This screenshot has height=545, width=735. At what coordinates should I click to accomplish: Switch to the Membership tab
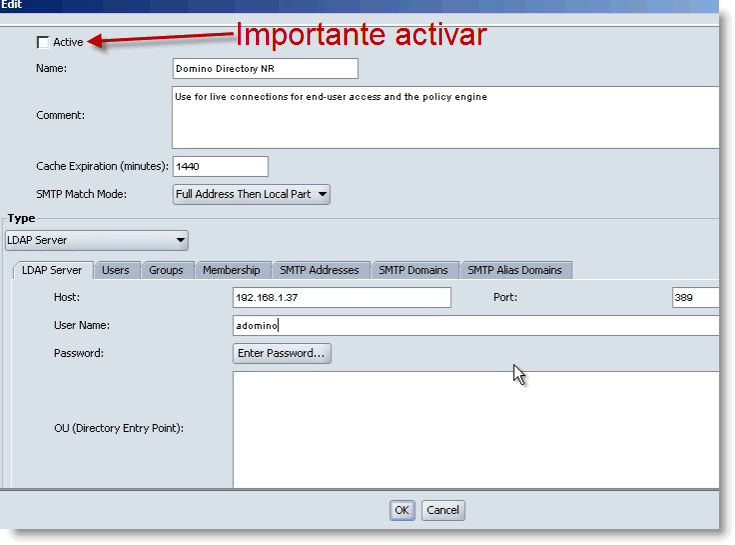pyautogui.click(x=231, y=270)
